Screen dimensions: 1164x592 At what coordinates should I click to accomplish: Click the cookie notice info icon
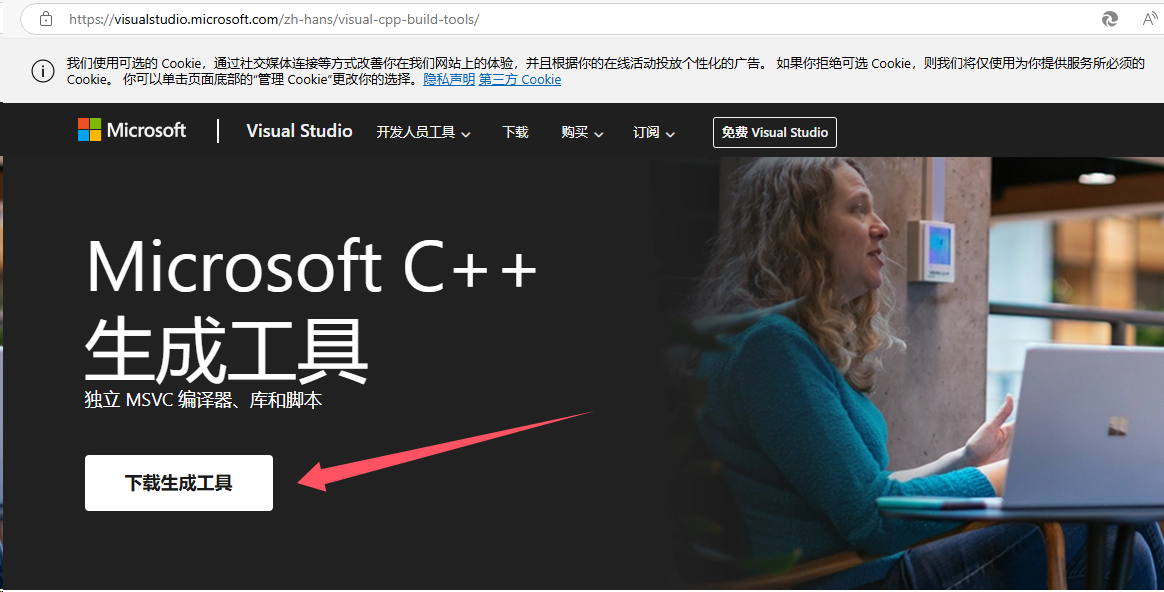[x=43, y=71]
